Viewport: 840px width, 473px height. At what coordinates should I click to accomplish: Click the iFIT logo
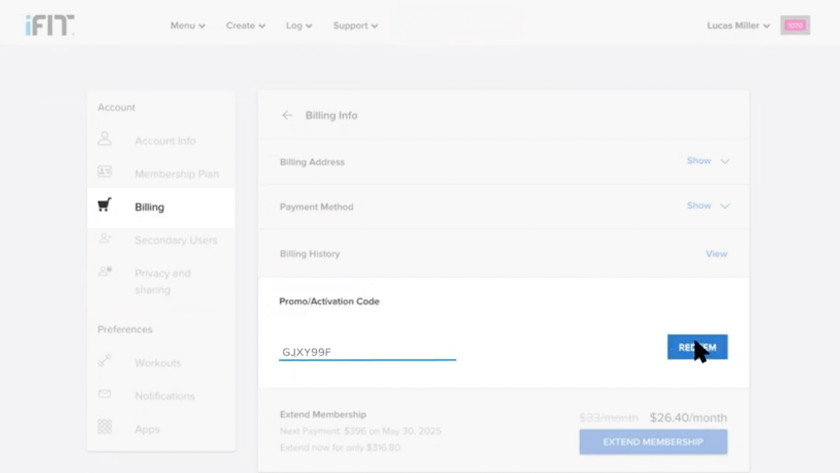pos(49,26)
